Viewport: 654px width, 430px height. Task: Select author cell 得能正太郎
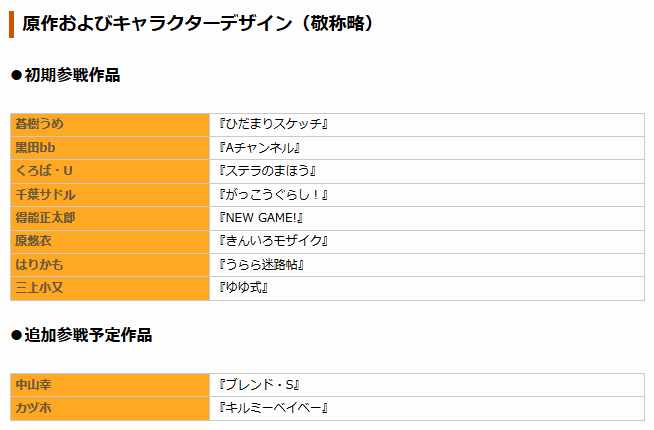tap(110, 218)
